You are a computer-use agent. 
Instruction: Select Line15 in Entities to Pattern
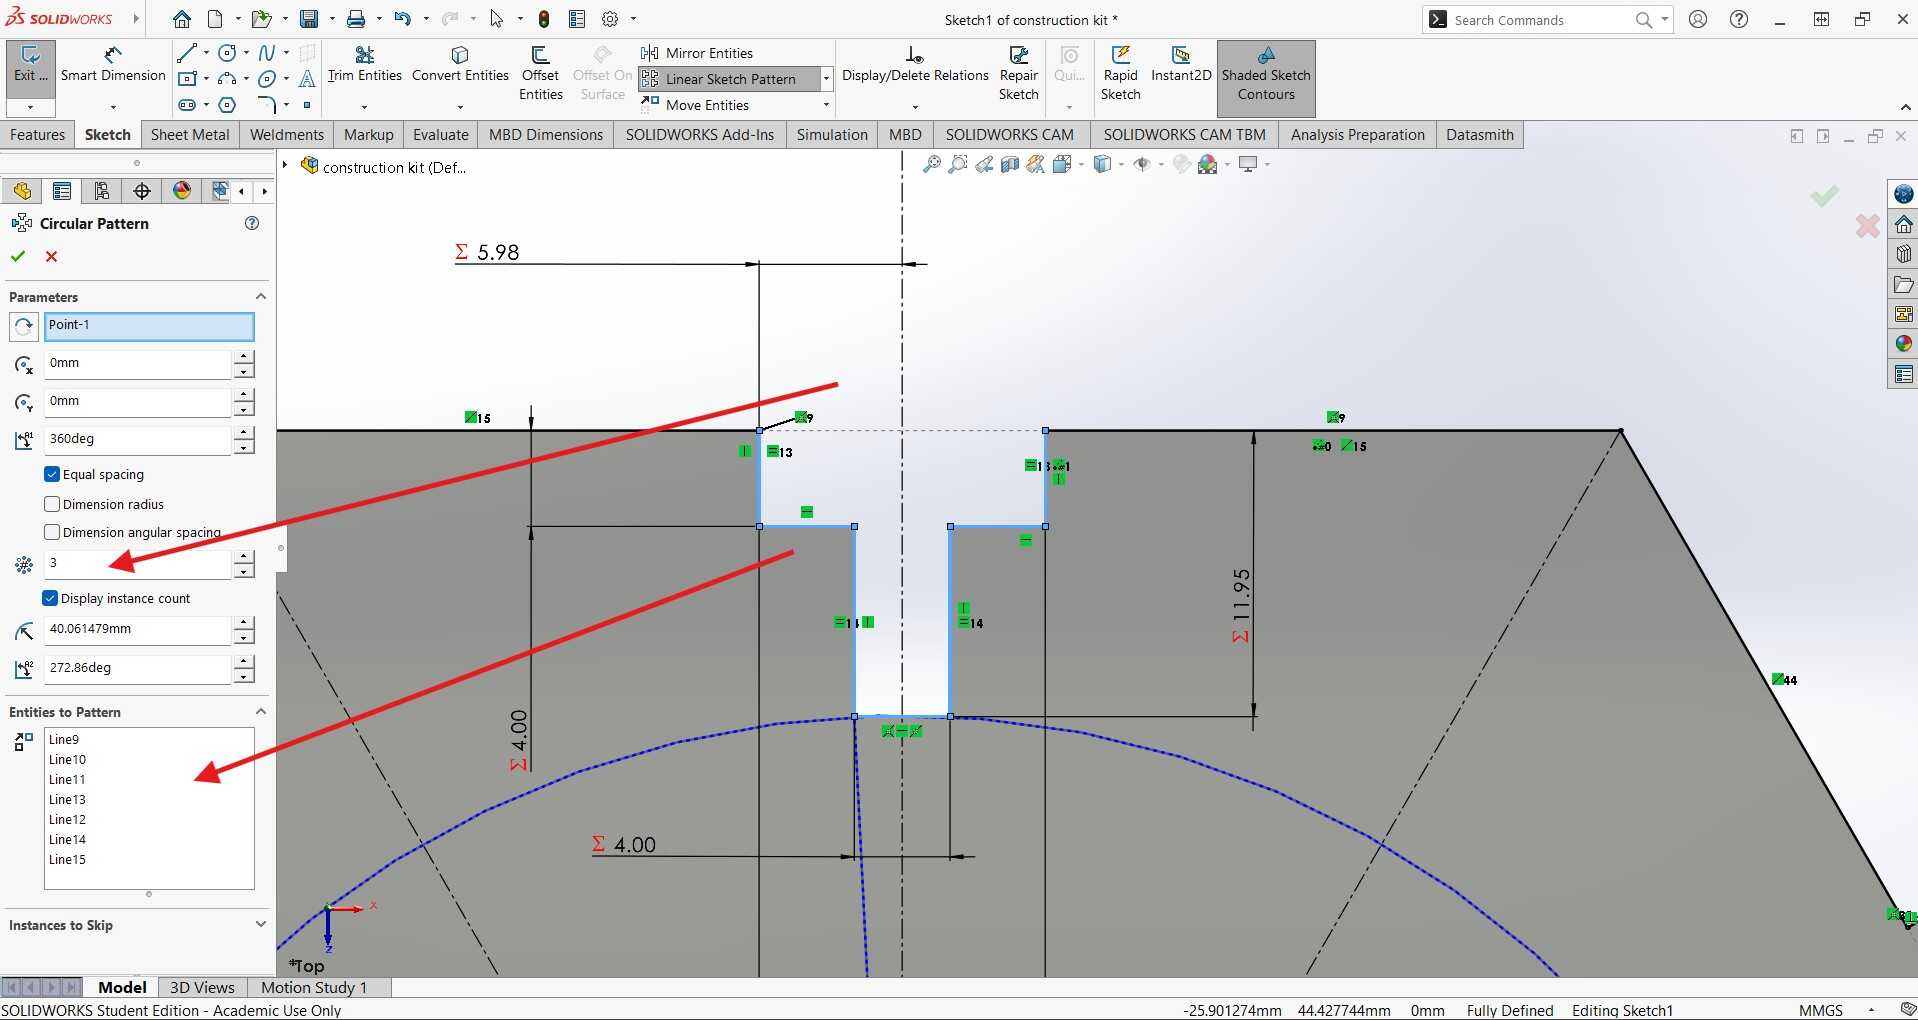coord(67,860)
